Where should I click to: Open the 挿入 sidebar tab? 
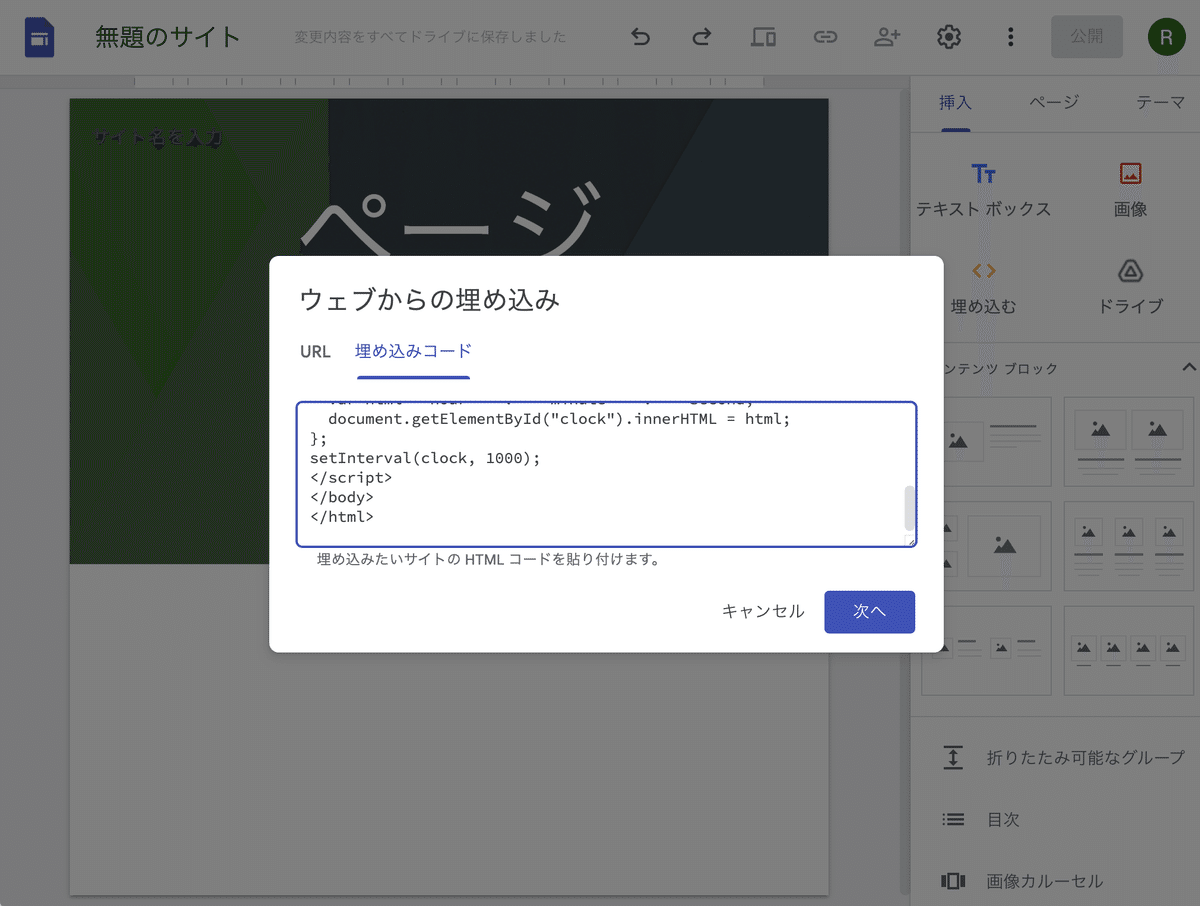(955, 102)
